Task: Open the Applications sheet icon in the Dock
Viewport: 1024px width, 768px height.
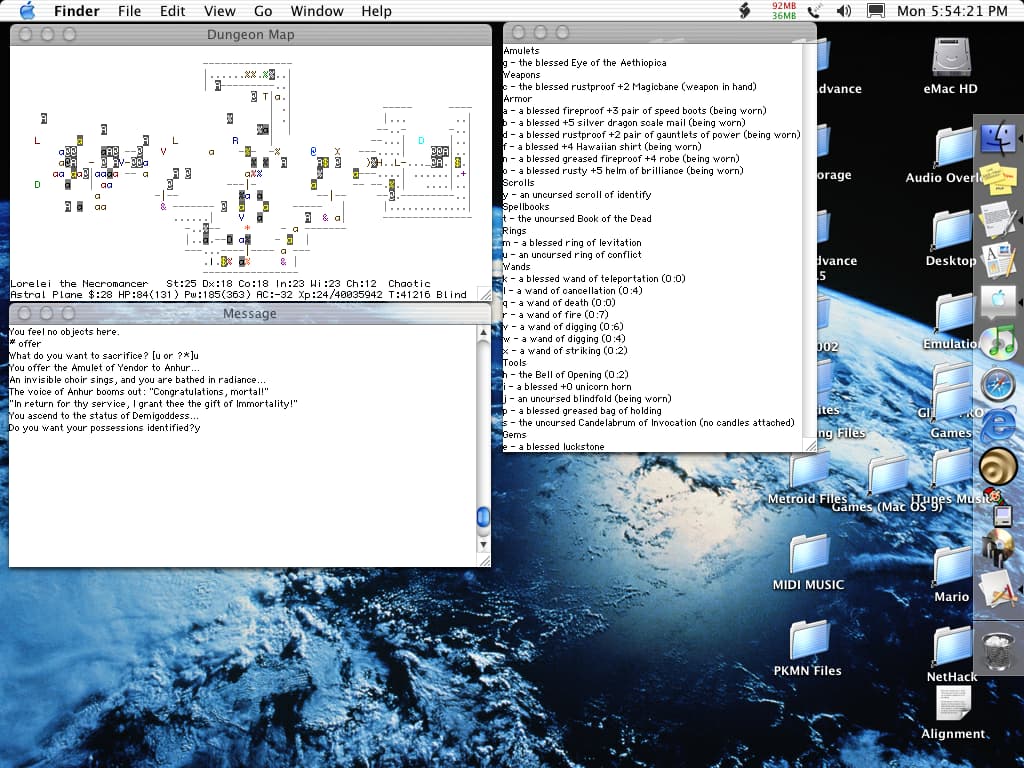Action: coord(997,589)
